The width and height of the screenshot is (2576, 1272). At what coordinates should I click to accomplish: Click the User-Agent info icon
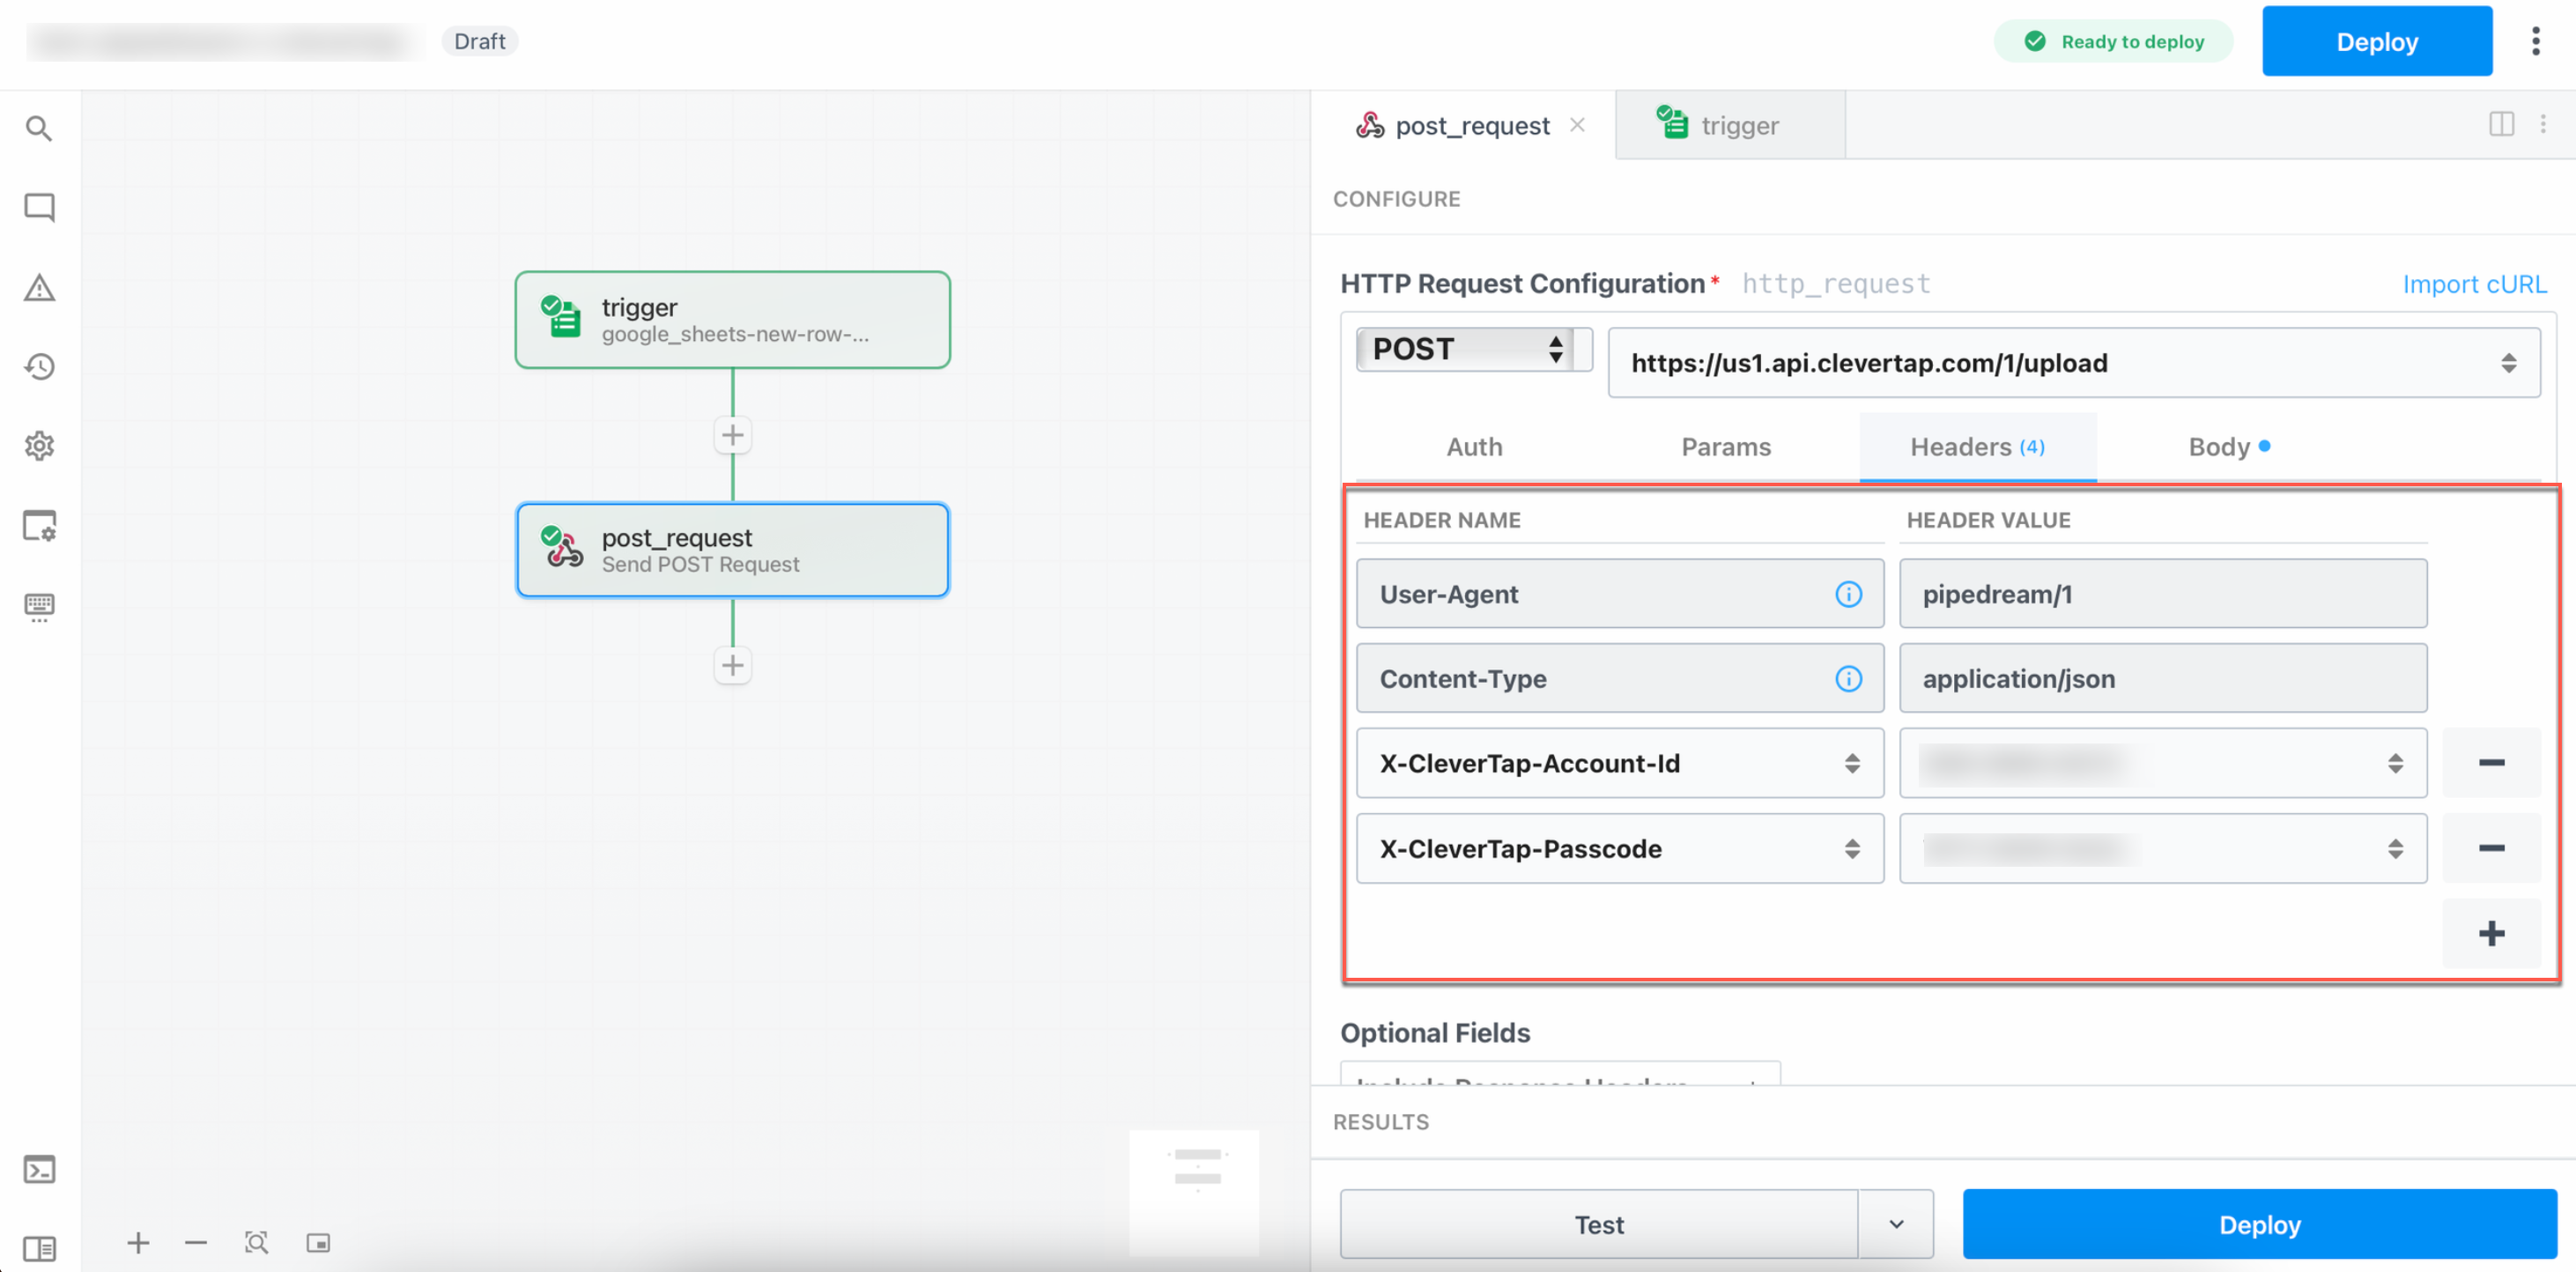1848,594
